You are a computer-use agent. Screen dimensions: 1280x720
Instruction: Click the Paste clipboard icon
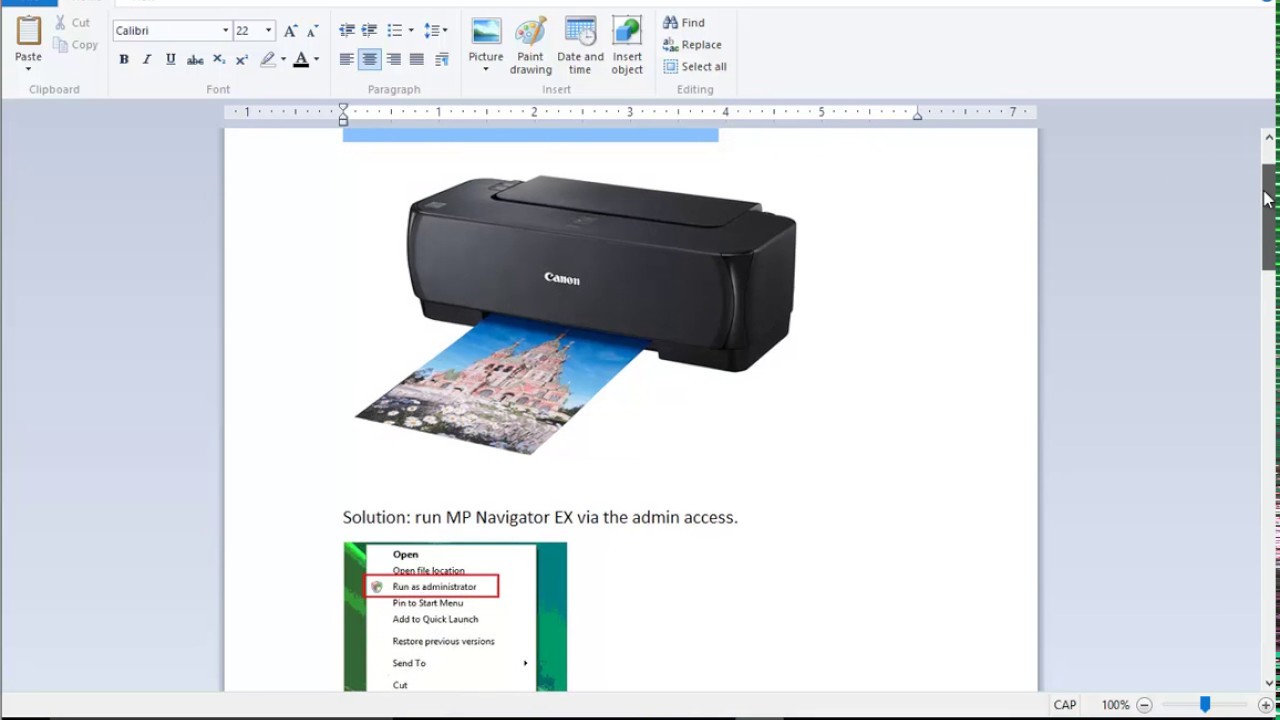point(28,31)
